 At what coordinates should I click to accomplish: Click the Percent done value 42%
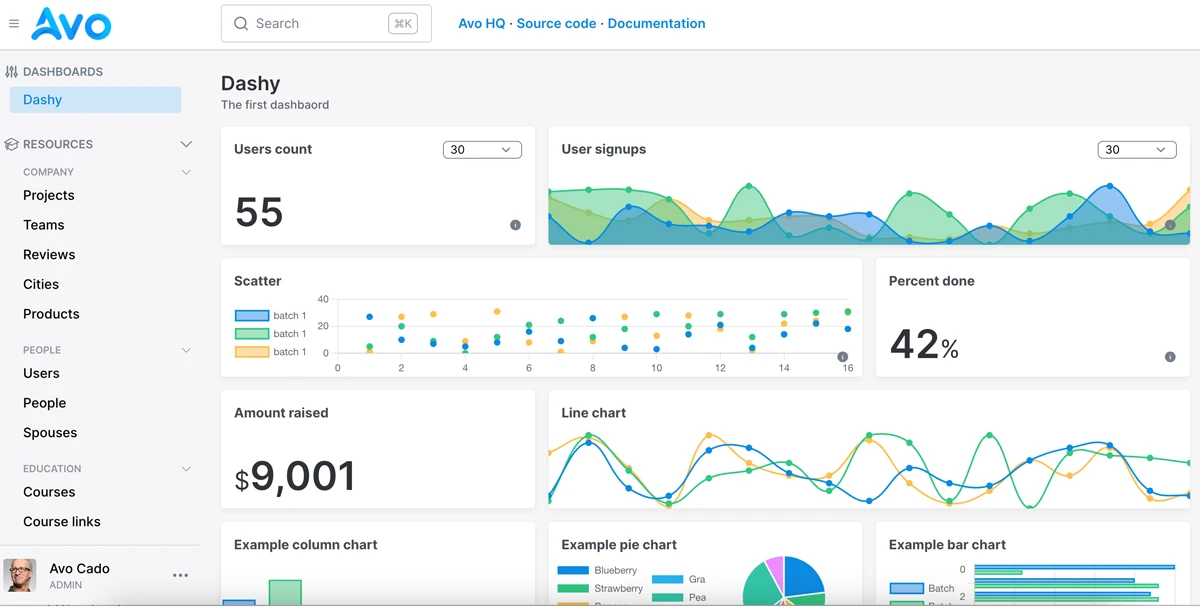point(924,345)
